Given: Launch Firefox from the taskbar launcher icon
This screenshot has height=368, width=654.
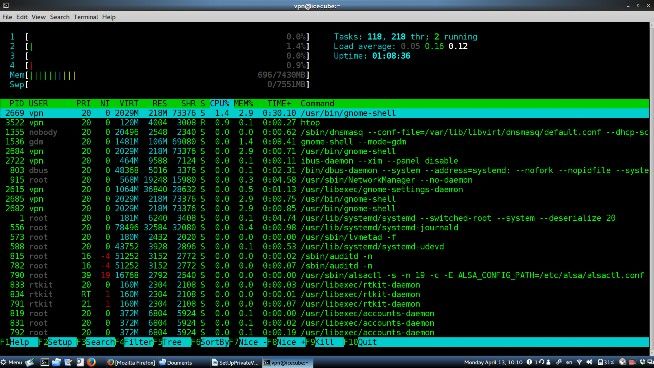Looking at the screenshot, I should pyautogui.click(x=91, y=362).
